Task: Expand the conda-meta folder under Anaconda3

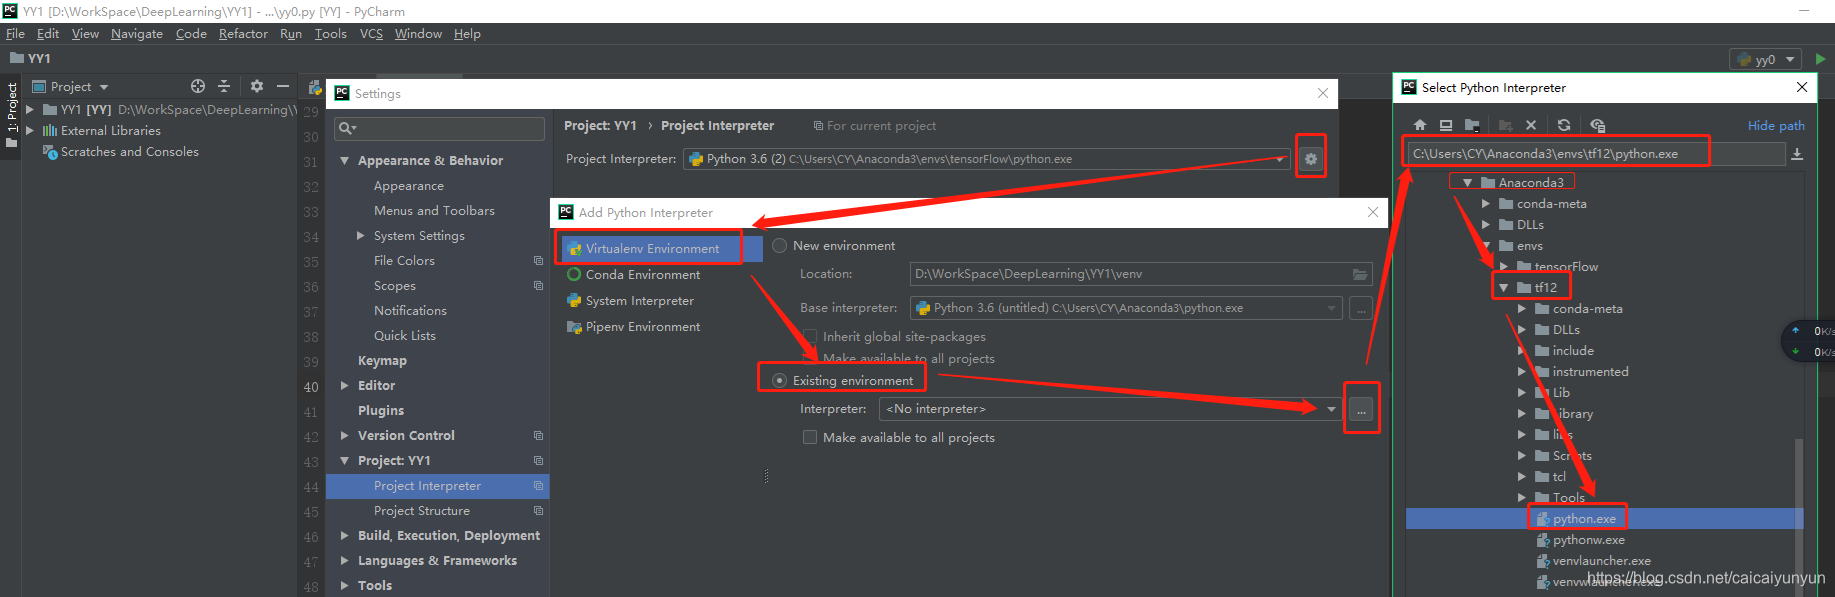Action: 1486,204
